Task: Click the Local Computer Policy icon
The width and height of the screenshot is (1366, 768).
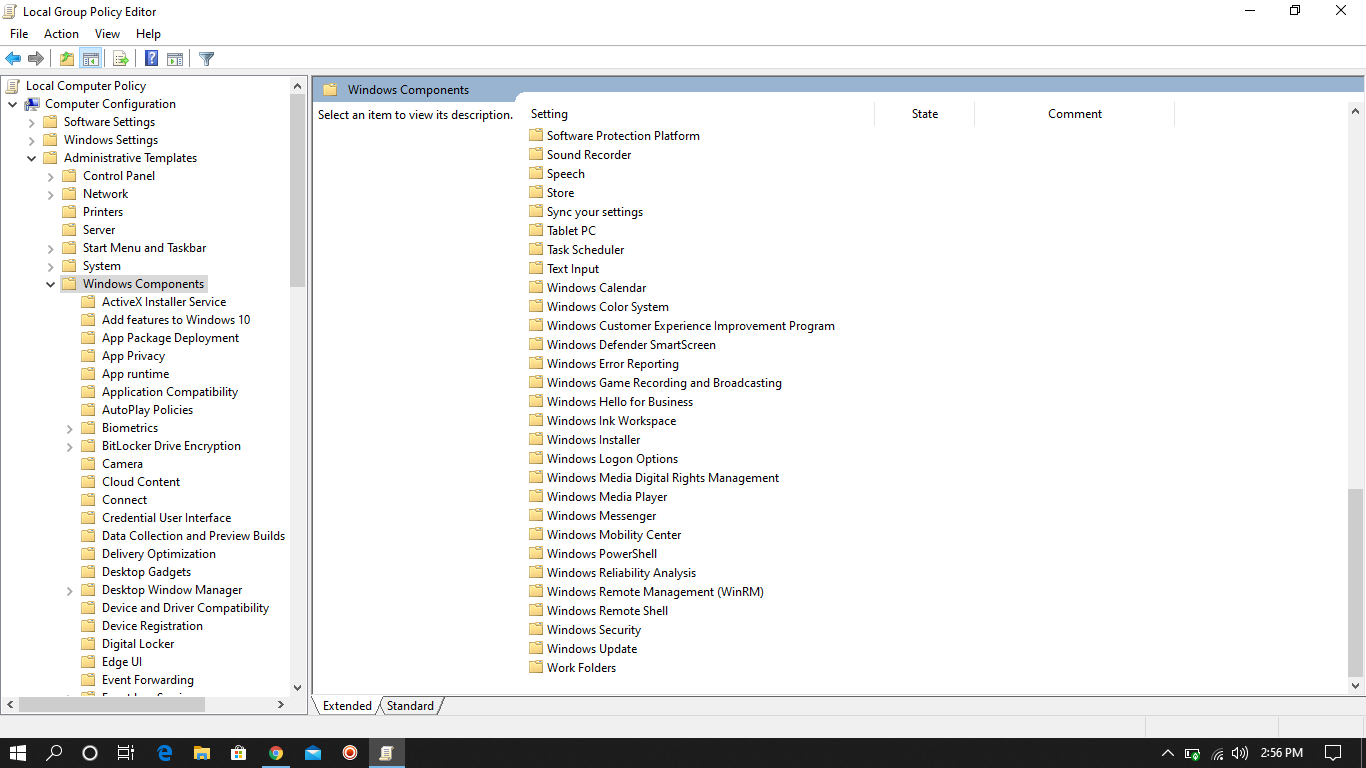Action: [x=14, y=86]
